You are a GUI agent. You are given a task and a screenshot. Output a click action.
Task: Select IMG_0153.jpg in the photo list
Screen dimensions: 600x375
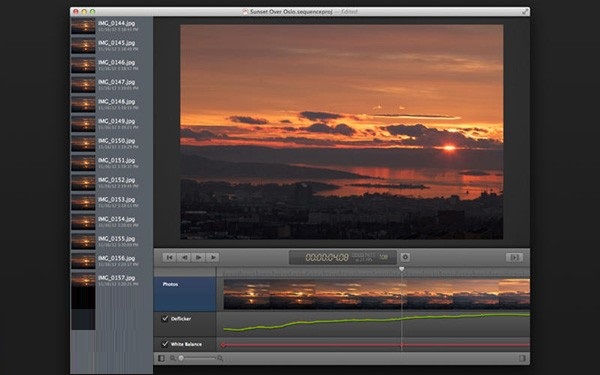point(112,202)
